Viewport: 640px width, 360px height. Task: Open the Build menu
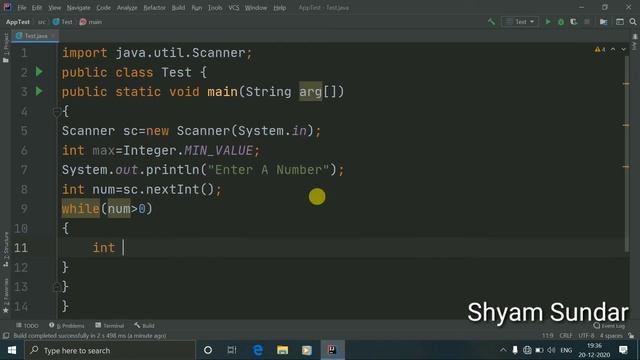[178, 8]
